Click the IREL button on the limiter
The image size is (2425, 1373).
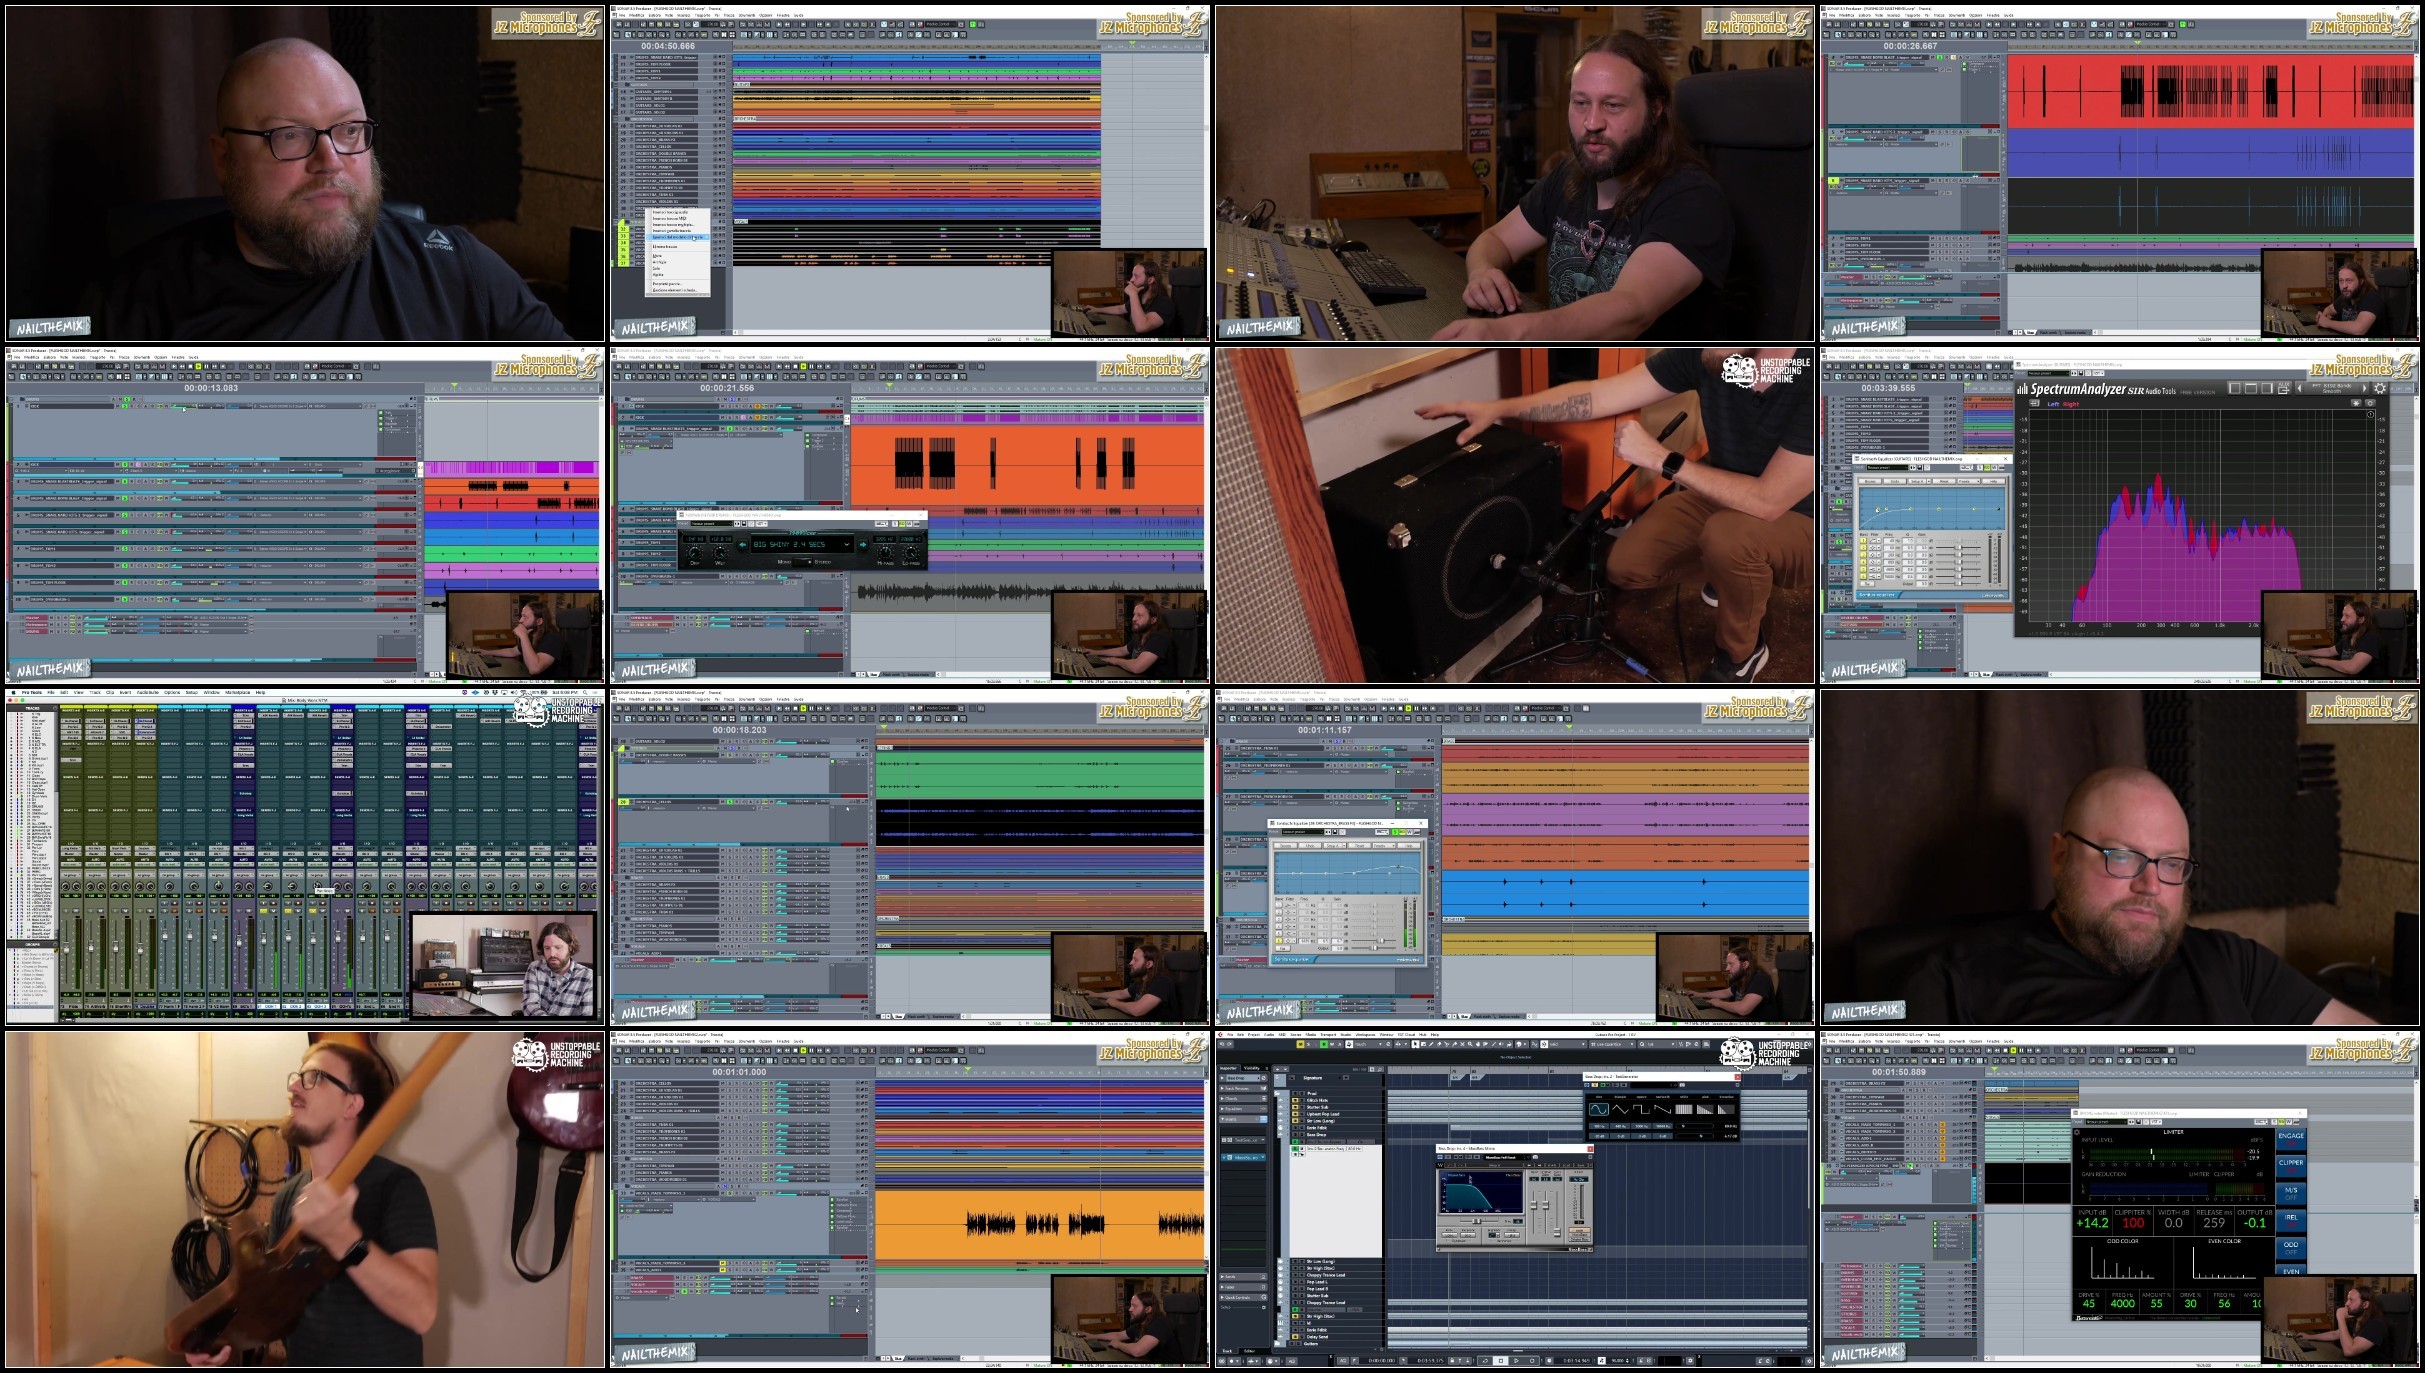[2291, 1221]
